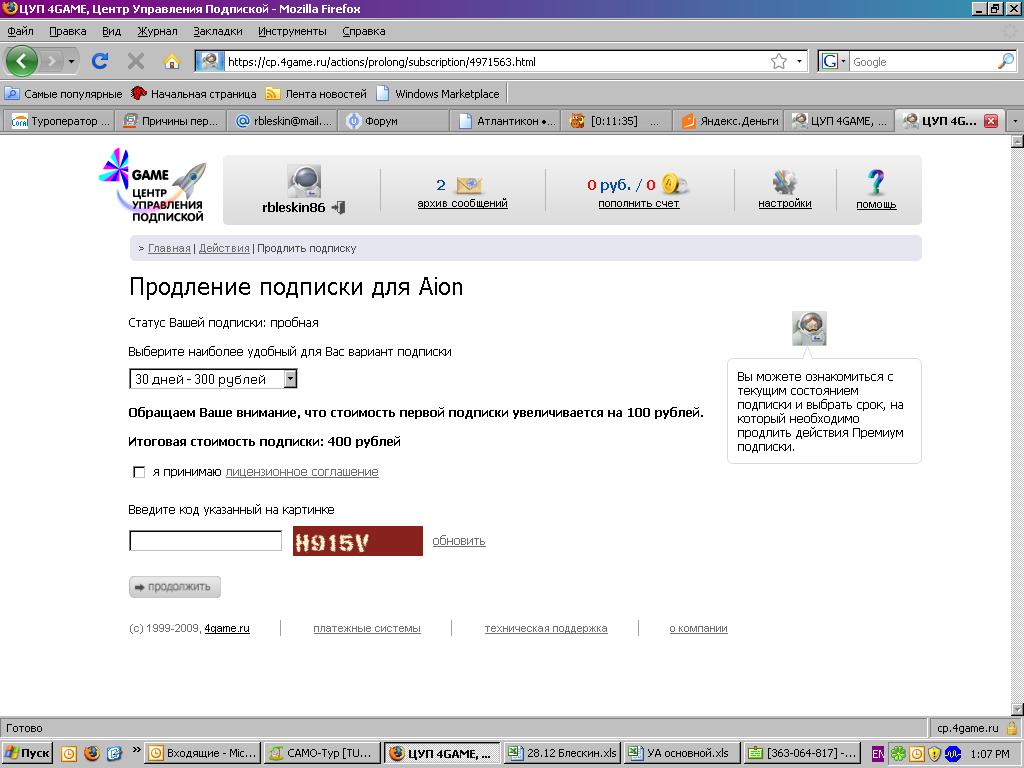Open settings via the gears icon
This screenshot has height=768, width=1024.
[x=784, y=182]
